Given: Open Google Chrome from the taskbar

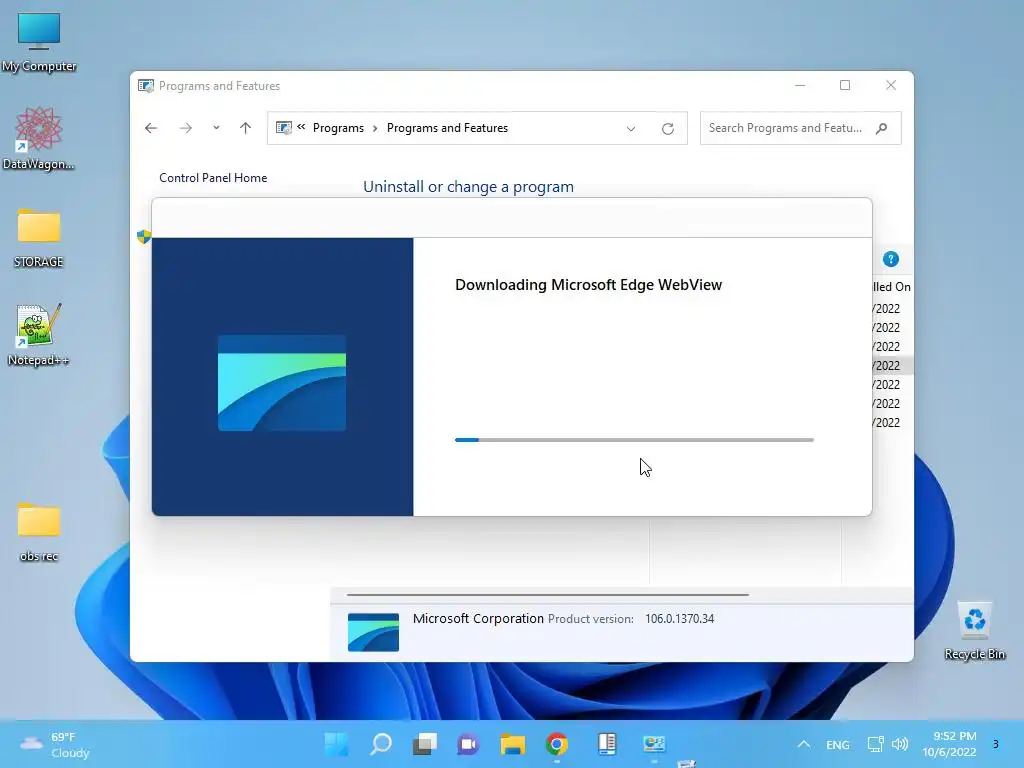Looking at the screenshot, I should coord(557,744).
